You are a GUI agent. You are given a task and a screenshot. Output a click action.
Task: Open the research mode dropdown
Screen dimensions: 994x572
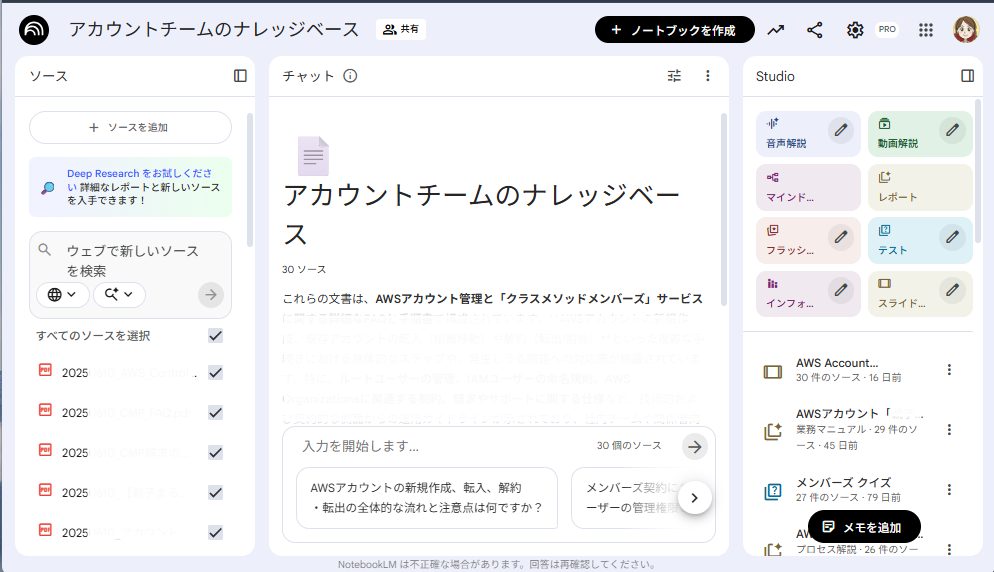[x=119, y=294]
